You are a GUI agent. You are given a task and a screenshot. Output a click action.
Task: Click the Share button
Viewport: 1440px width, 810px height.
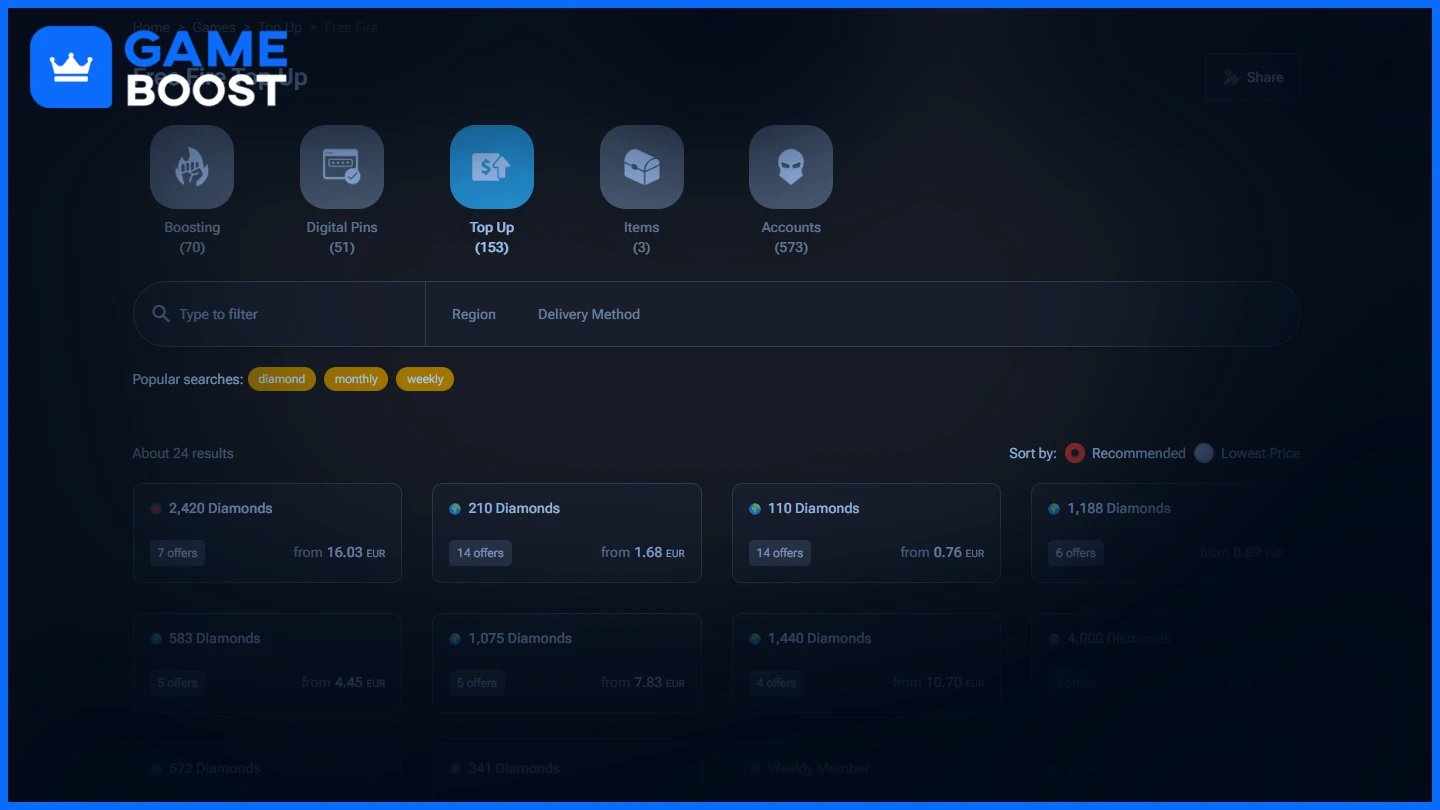[x=1253, y=77]
